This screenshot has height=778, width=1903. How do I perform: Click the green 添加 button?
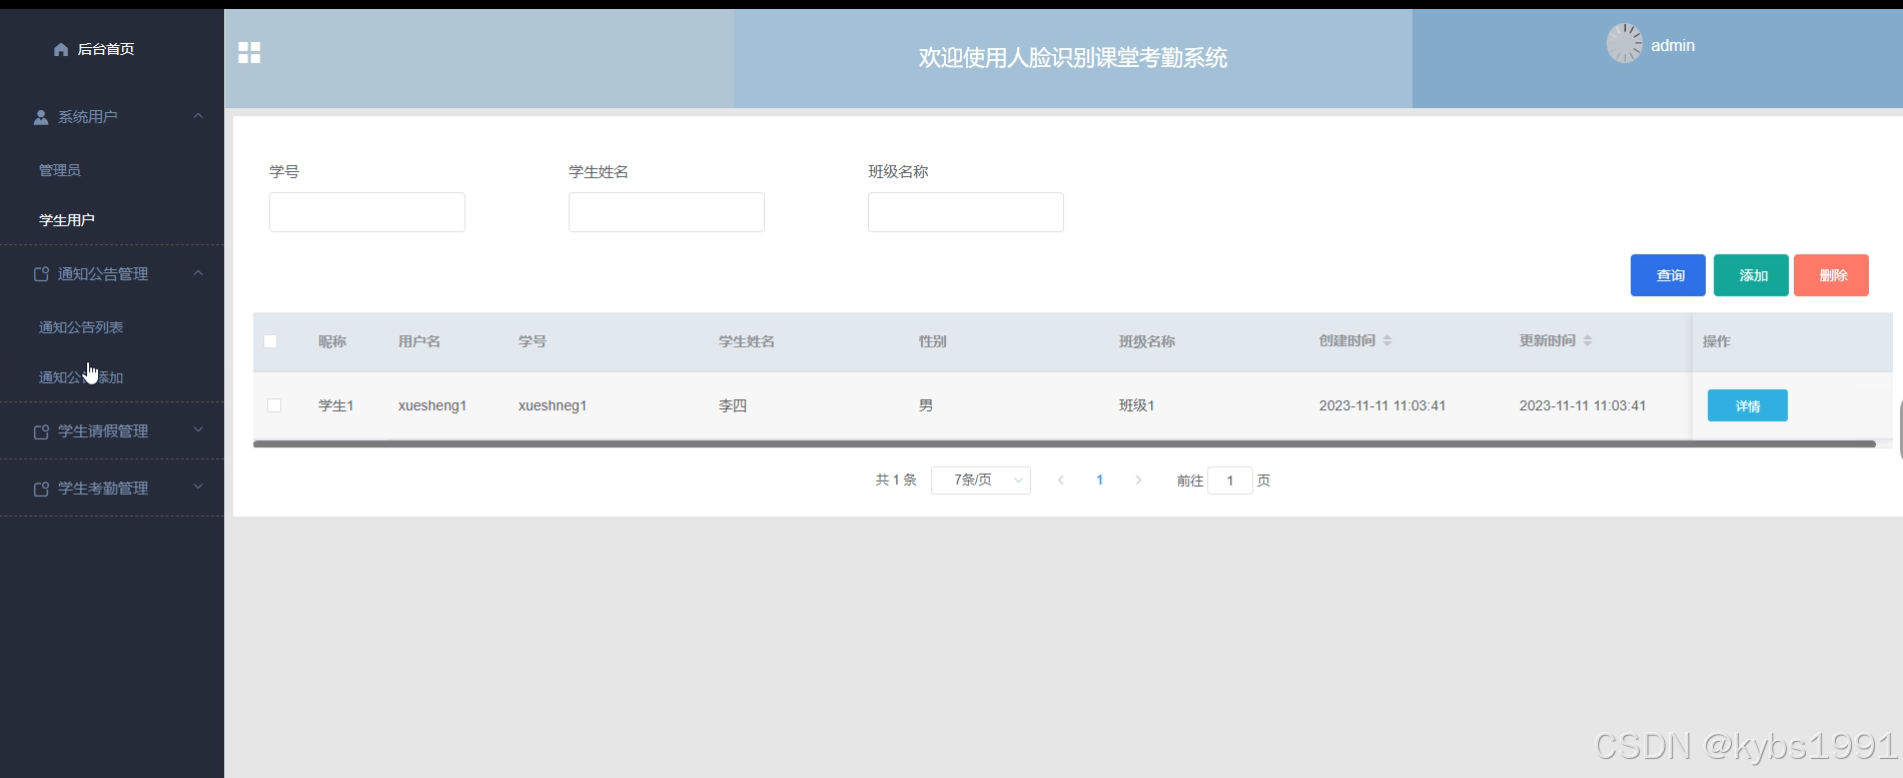pos(1751,275)
